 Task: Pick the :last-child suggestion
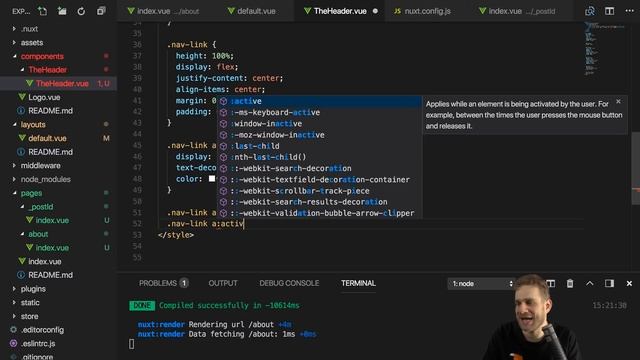pos(319,146)
